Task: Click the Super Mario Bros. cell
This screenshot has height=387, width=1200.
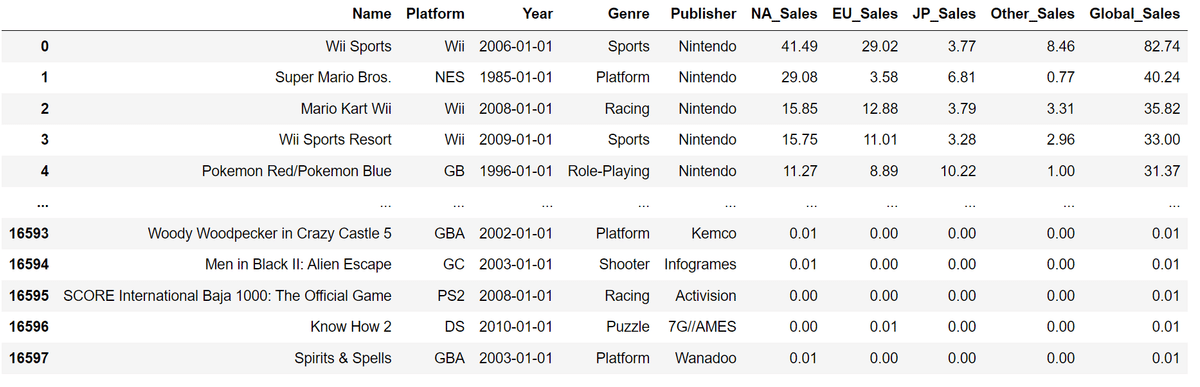Action: pos(334,77)
